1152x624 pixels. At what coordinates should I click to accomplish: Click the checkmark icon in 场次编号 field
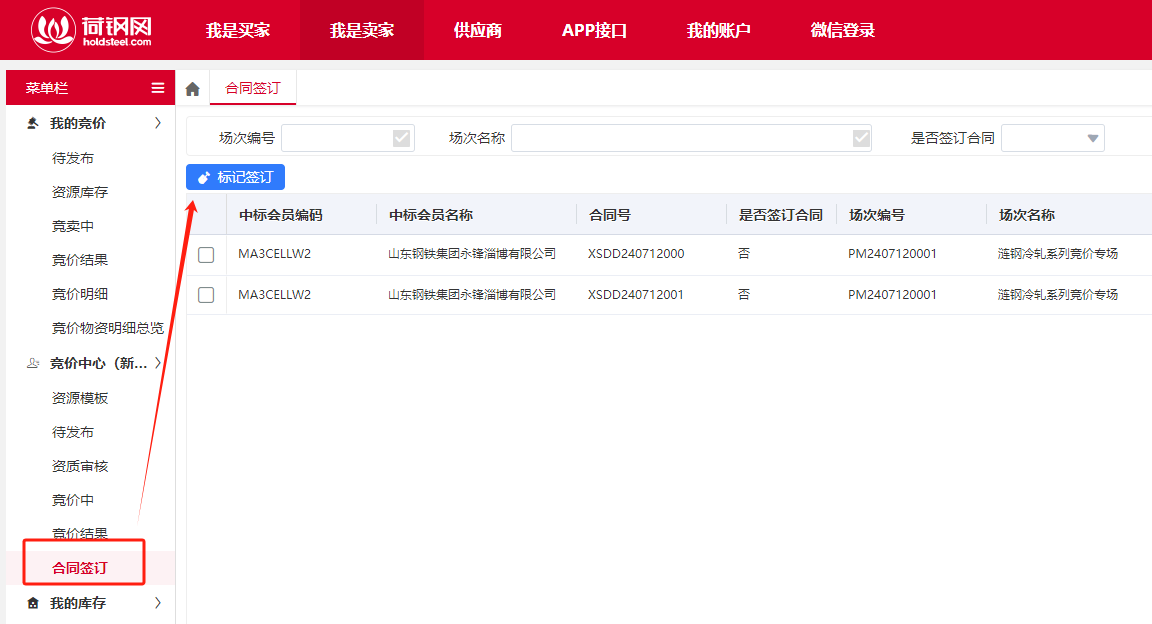401,138
